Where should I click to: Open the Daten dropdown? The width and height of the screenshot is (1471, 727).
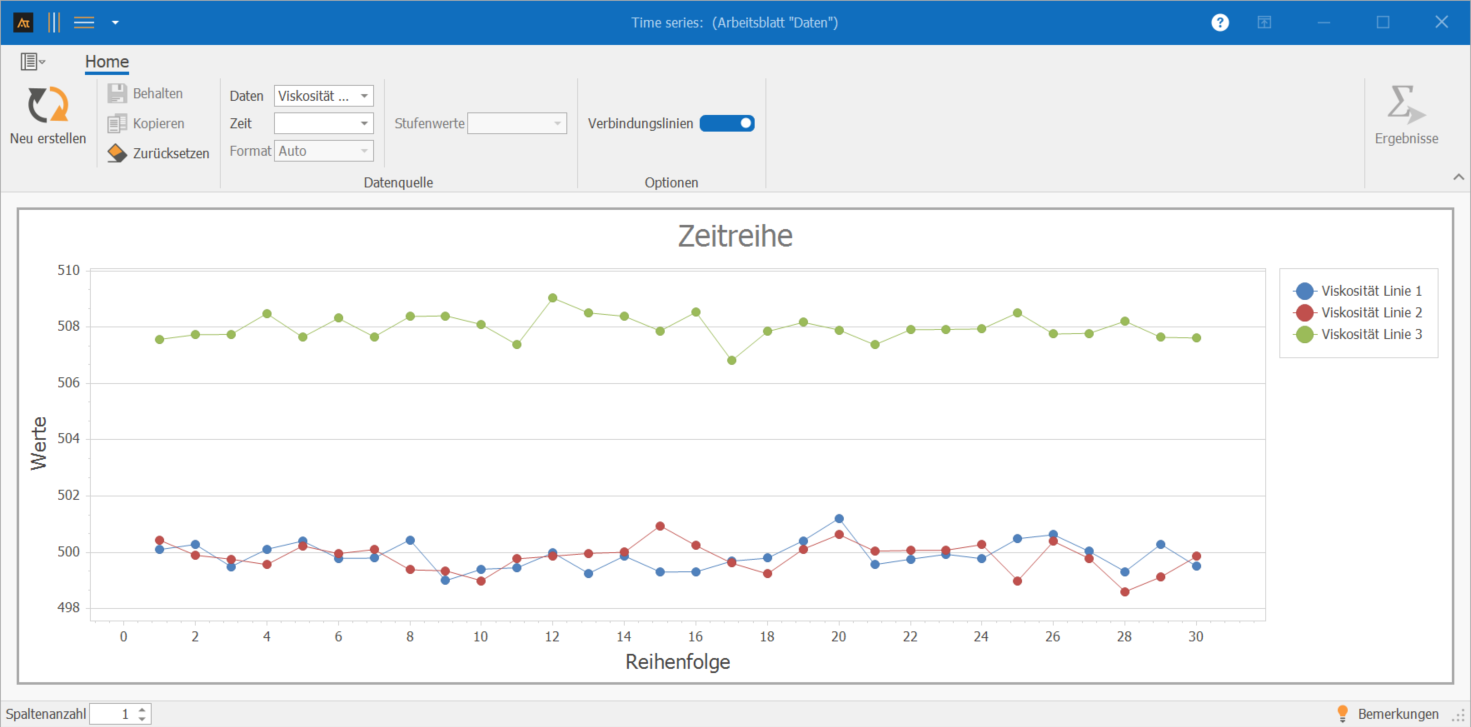click(x=364, y=96)
